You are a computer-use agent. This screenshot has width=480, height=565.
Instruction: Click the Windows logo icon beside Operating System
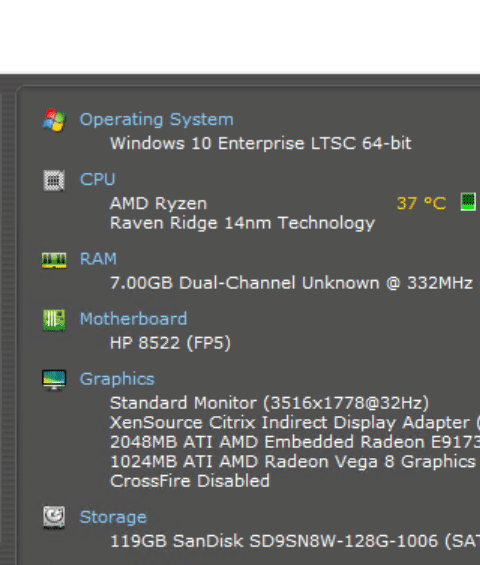point(54,120)
